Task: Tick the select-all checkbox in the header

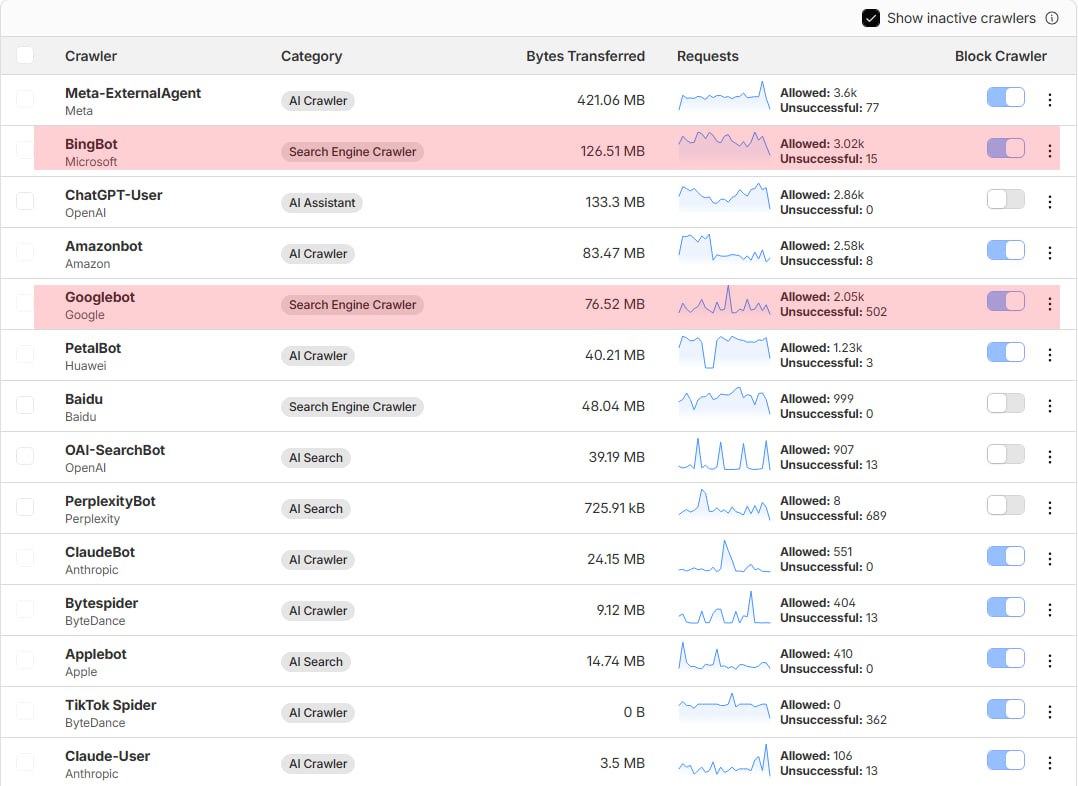Action: [x=25, y=55]
